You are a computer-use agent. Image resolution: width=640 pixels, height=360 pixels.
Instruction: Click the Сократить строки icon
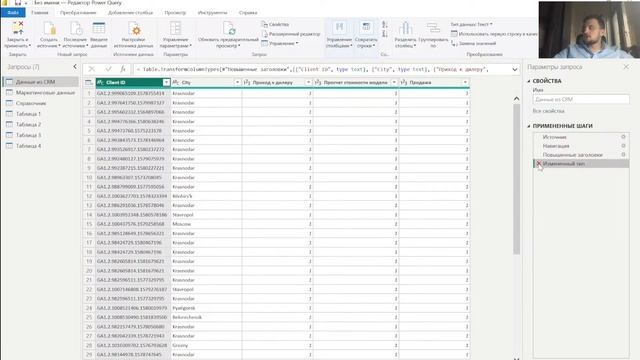coord(366,28)
